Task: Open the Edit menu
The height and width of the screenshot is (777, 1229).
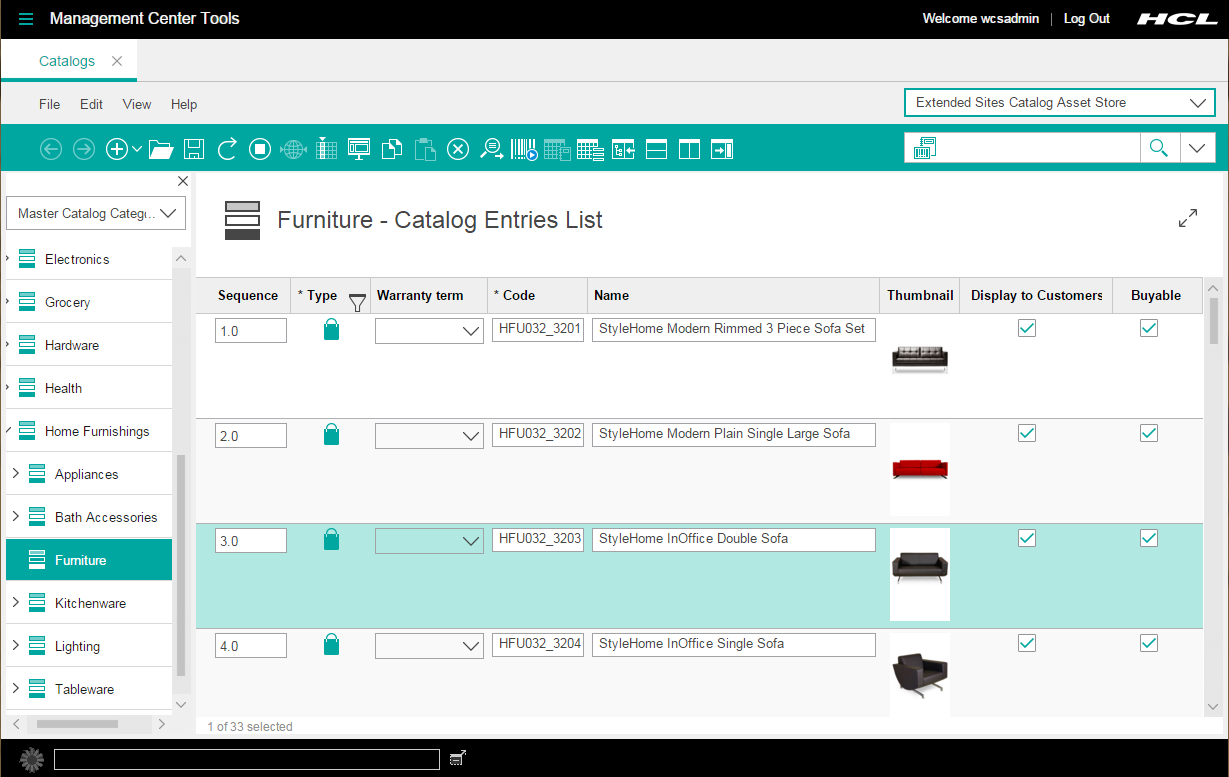Action: (x=91, y=104)
